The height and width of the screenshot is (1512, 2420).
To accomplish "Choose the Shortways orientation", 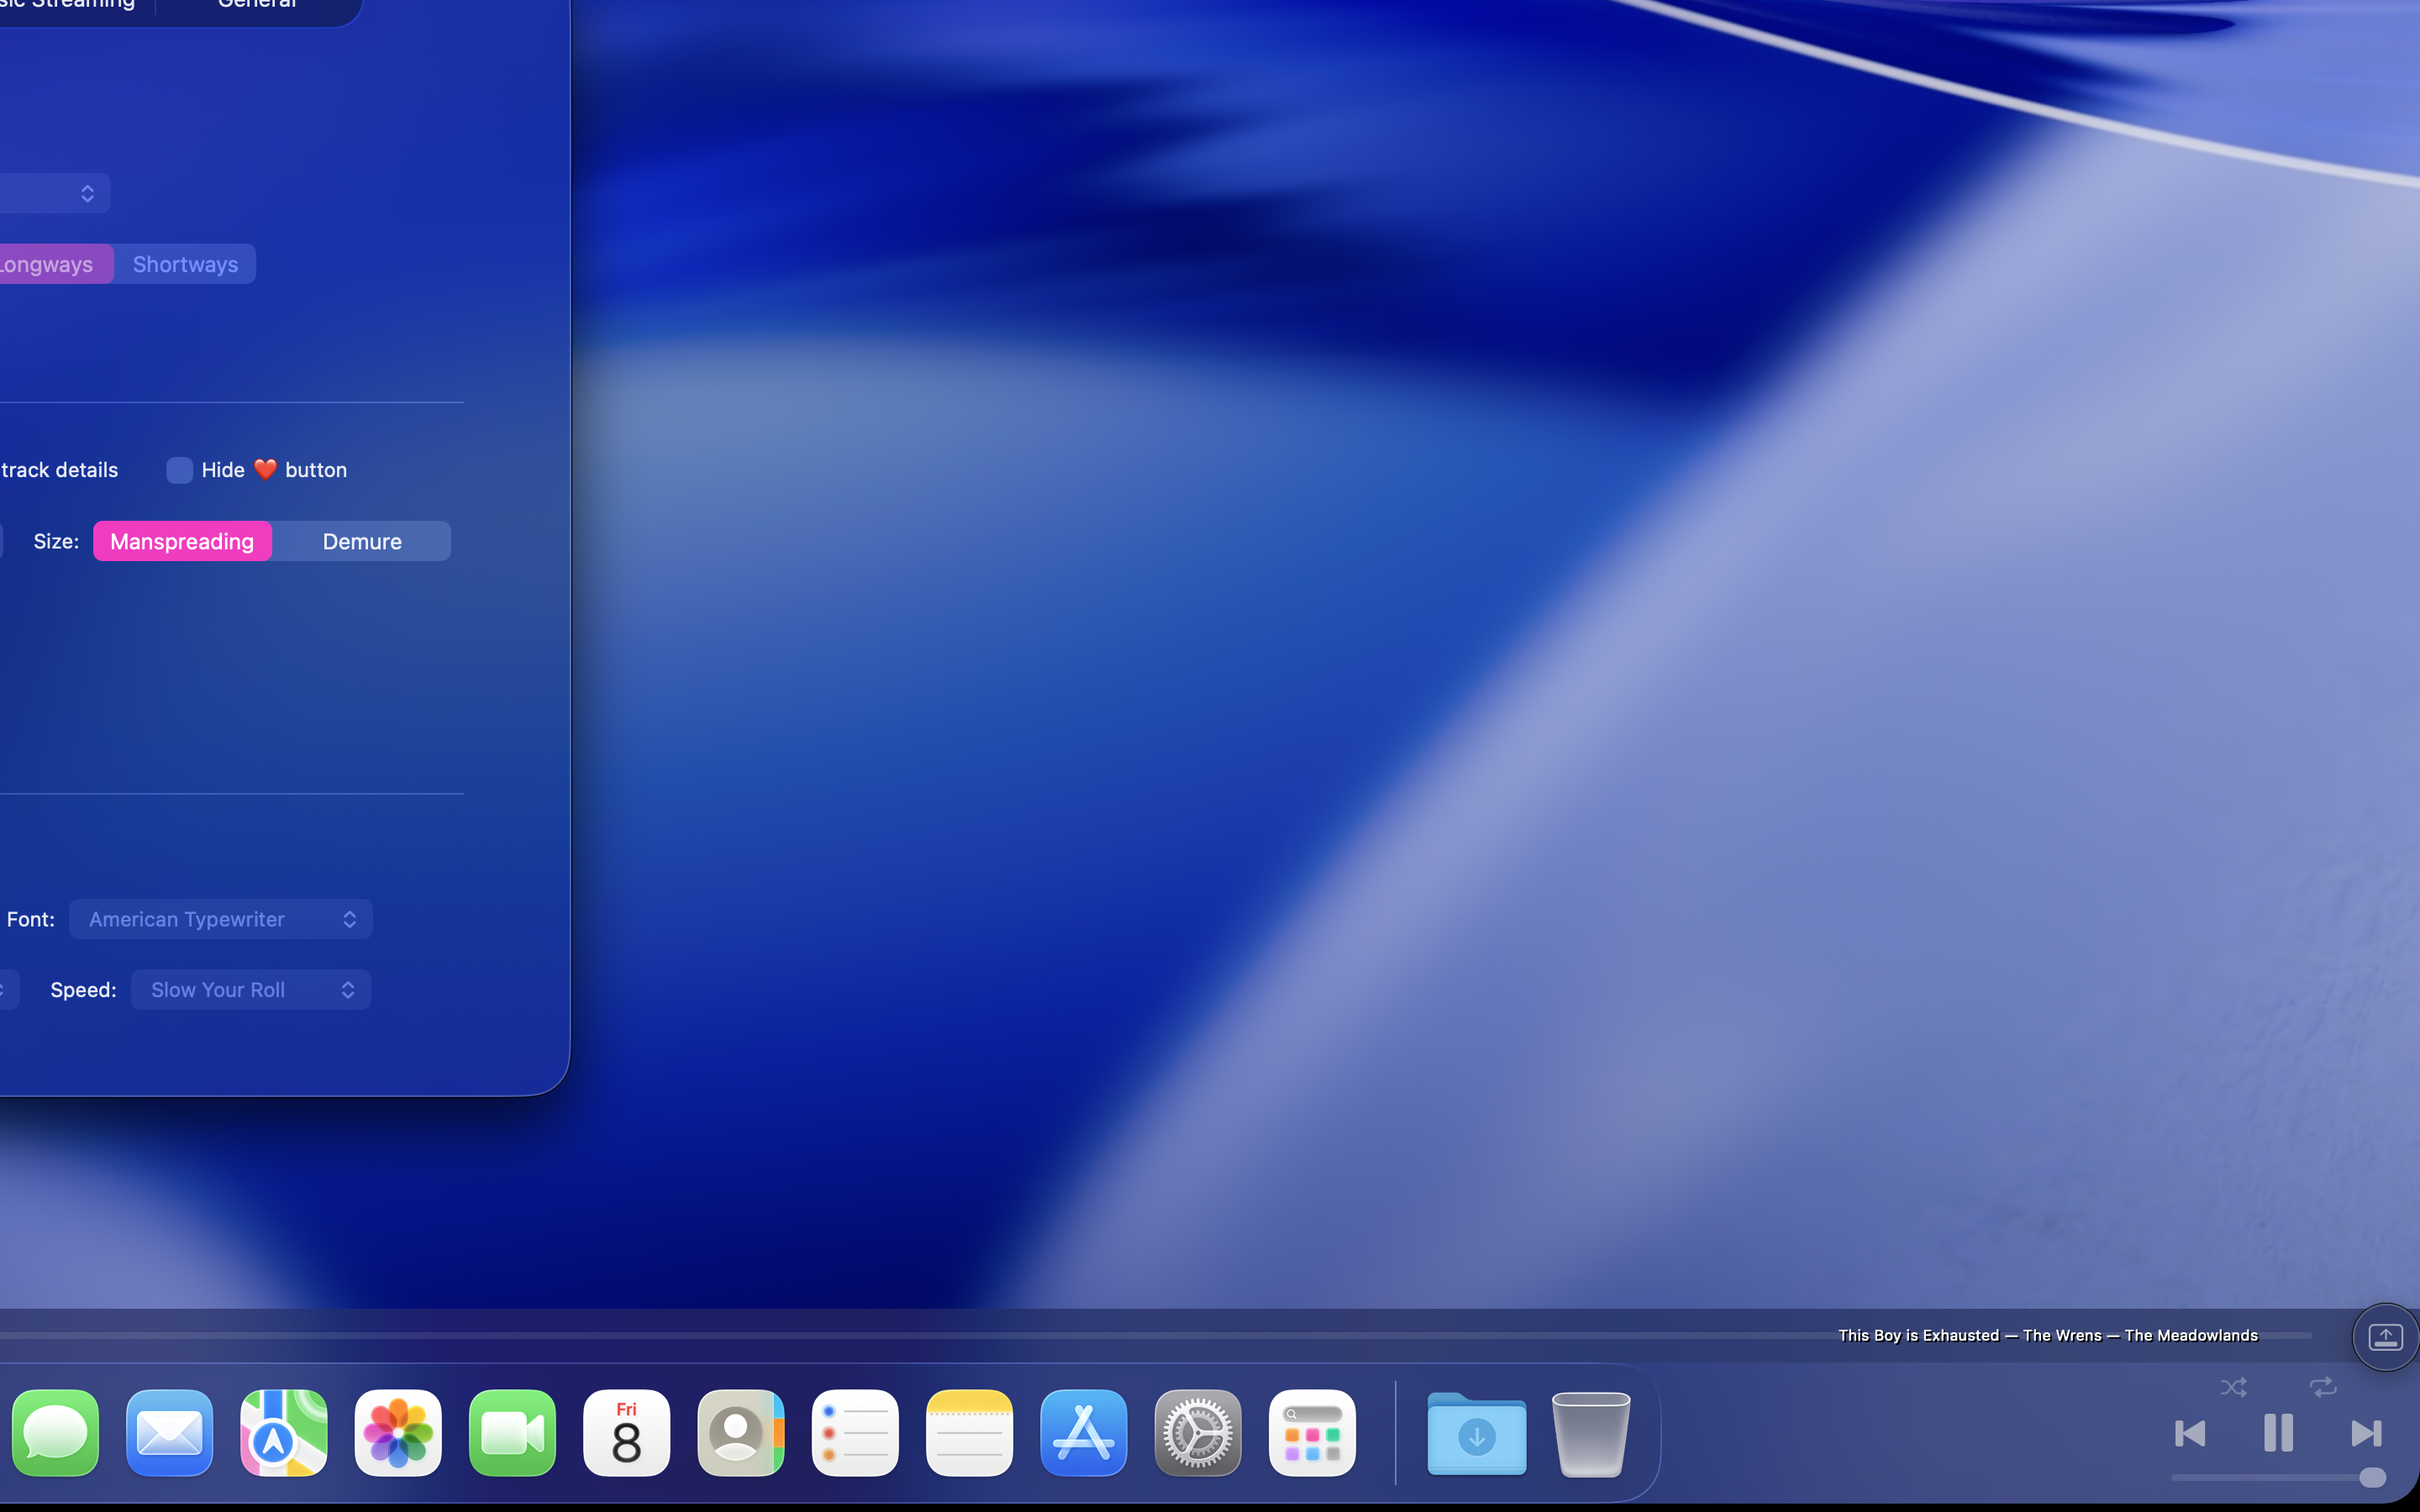I will [185, 264].
